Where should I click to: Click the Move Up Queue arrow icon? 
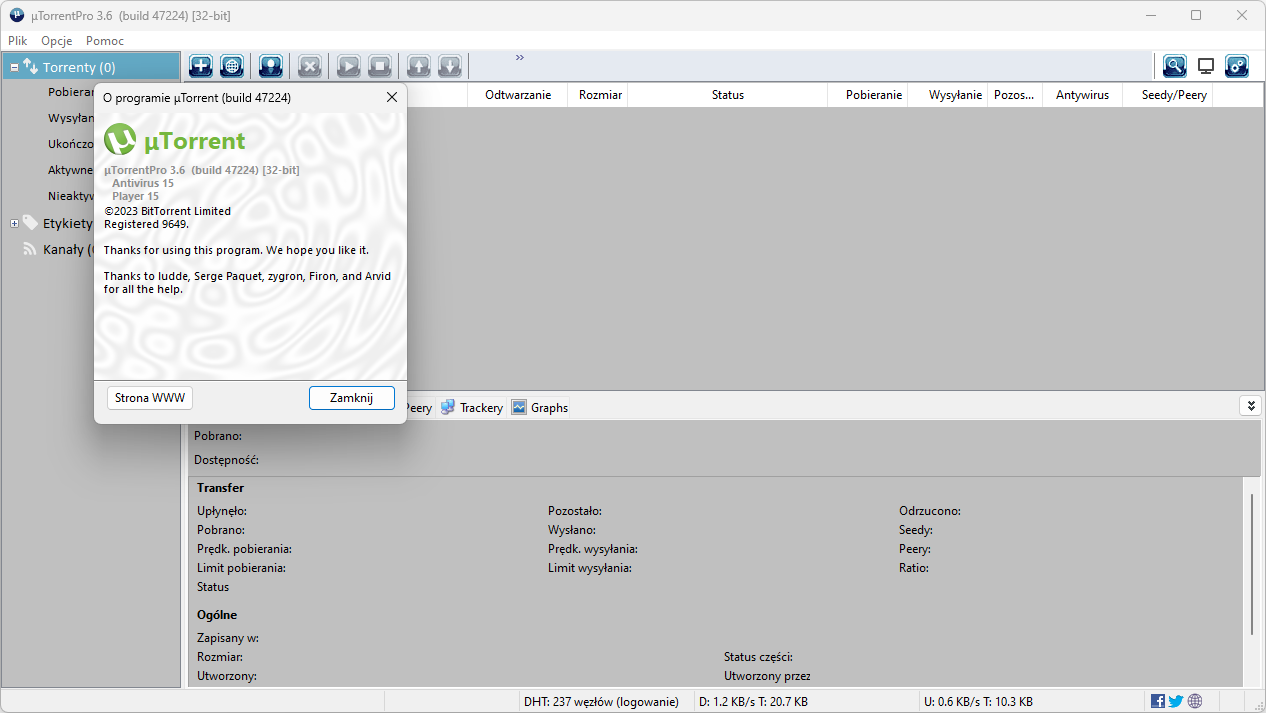tap(419, 66)
